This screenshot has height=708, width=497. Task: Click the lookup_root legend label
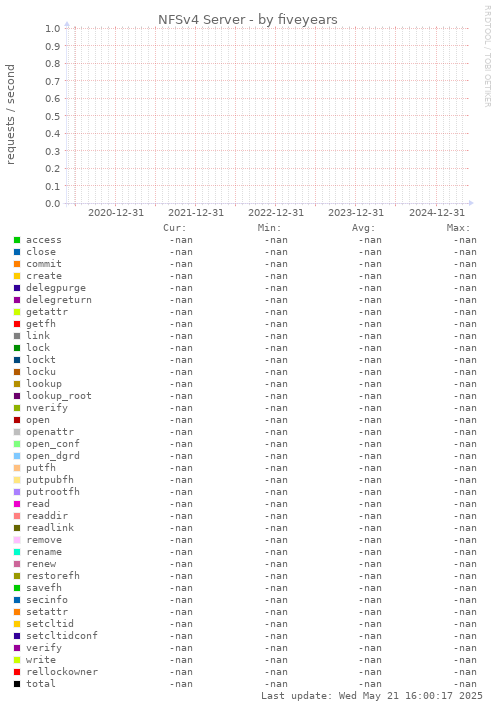click(59, 396)
